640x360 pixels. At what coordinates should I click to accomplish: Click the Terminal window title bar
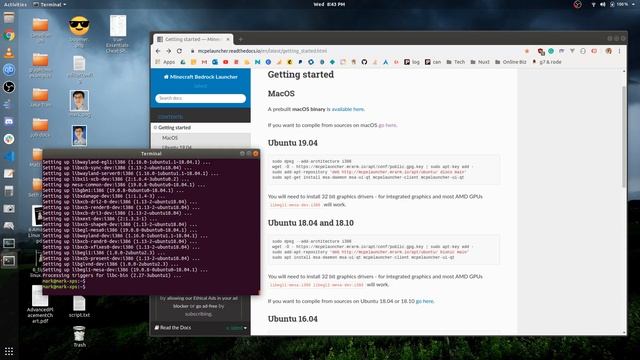click(x=151, y=153)
